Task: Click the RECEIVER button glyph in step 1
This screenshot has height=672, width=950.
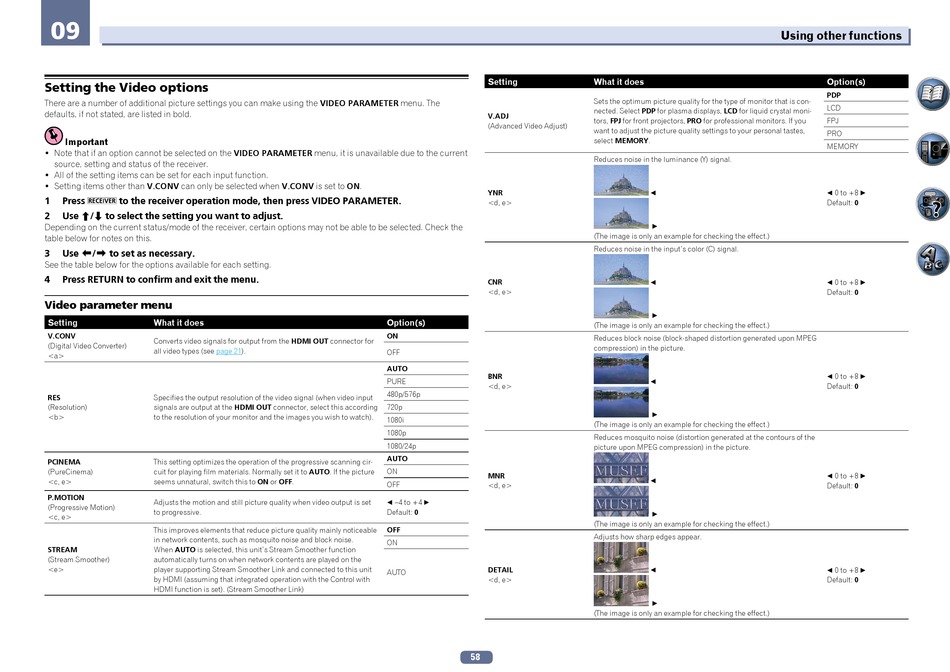Action: click(x=102, y=201)
